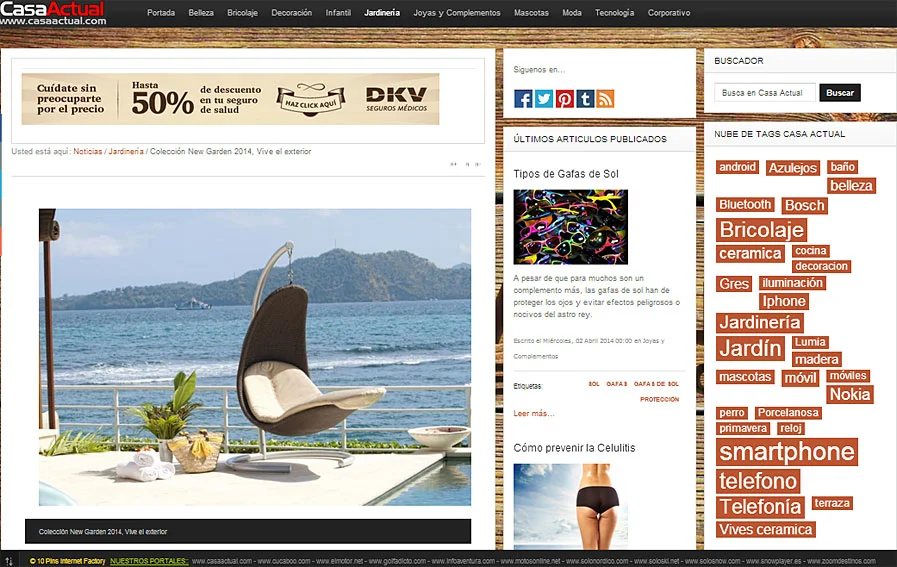Select the cocina tag
The height and width of the screenshot is (567, 897).
[811, 251]
